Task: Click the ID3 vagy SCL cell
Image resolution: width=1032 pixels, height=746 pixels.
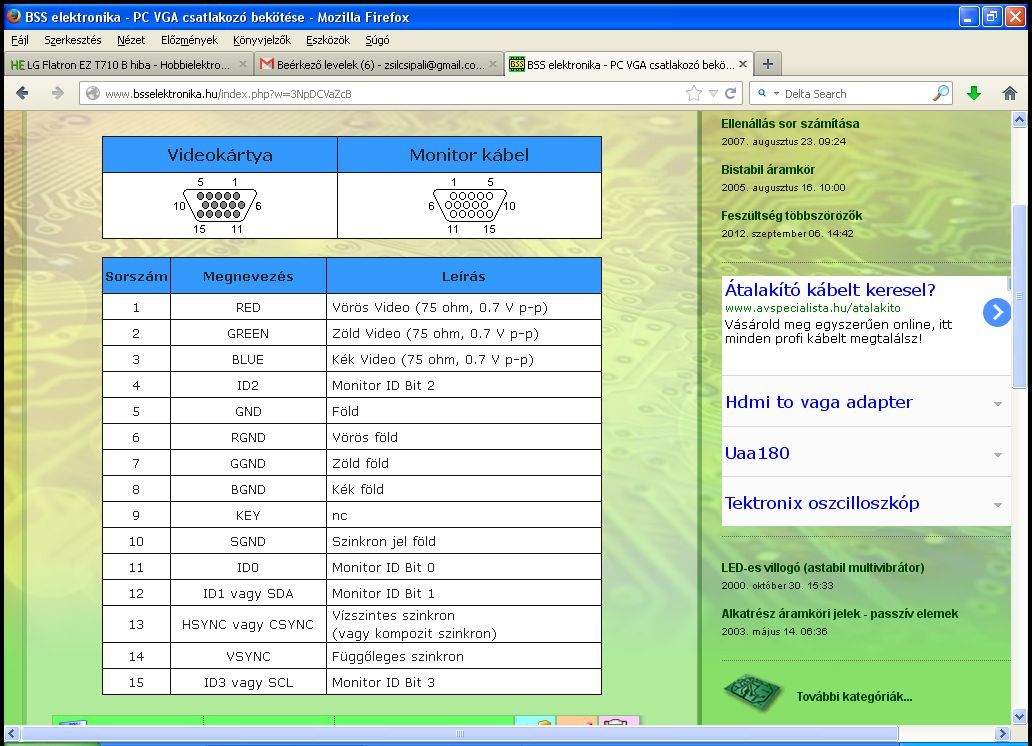Action: click(248, 682)
